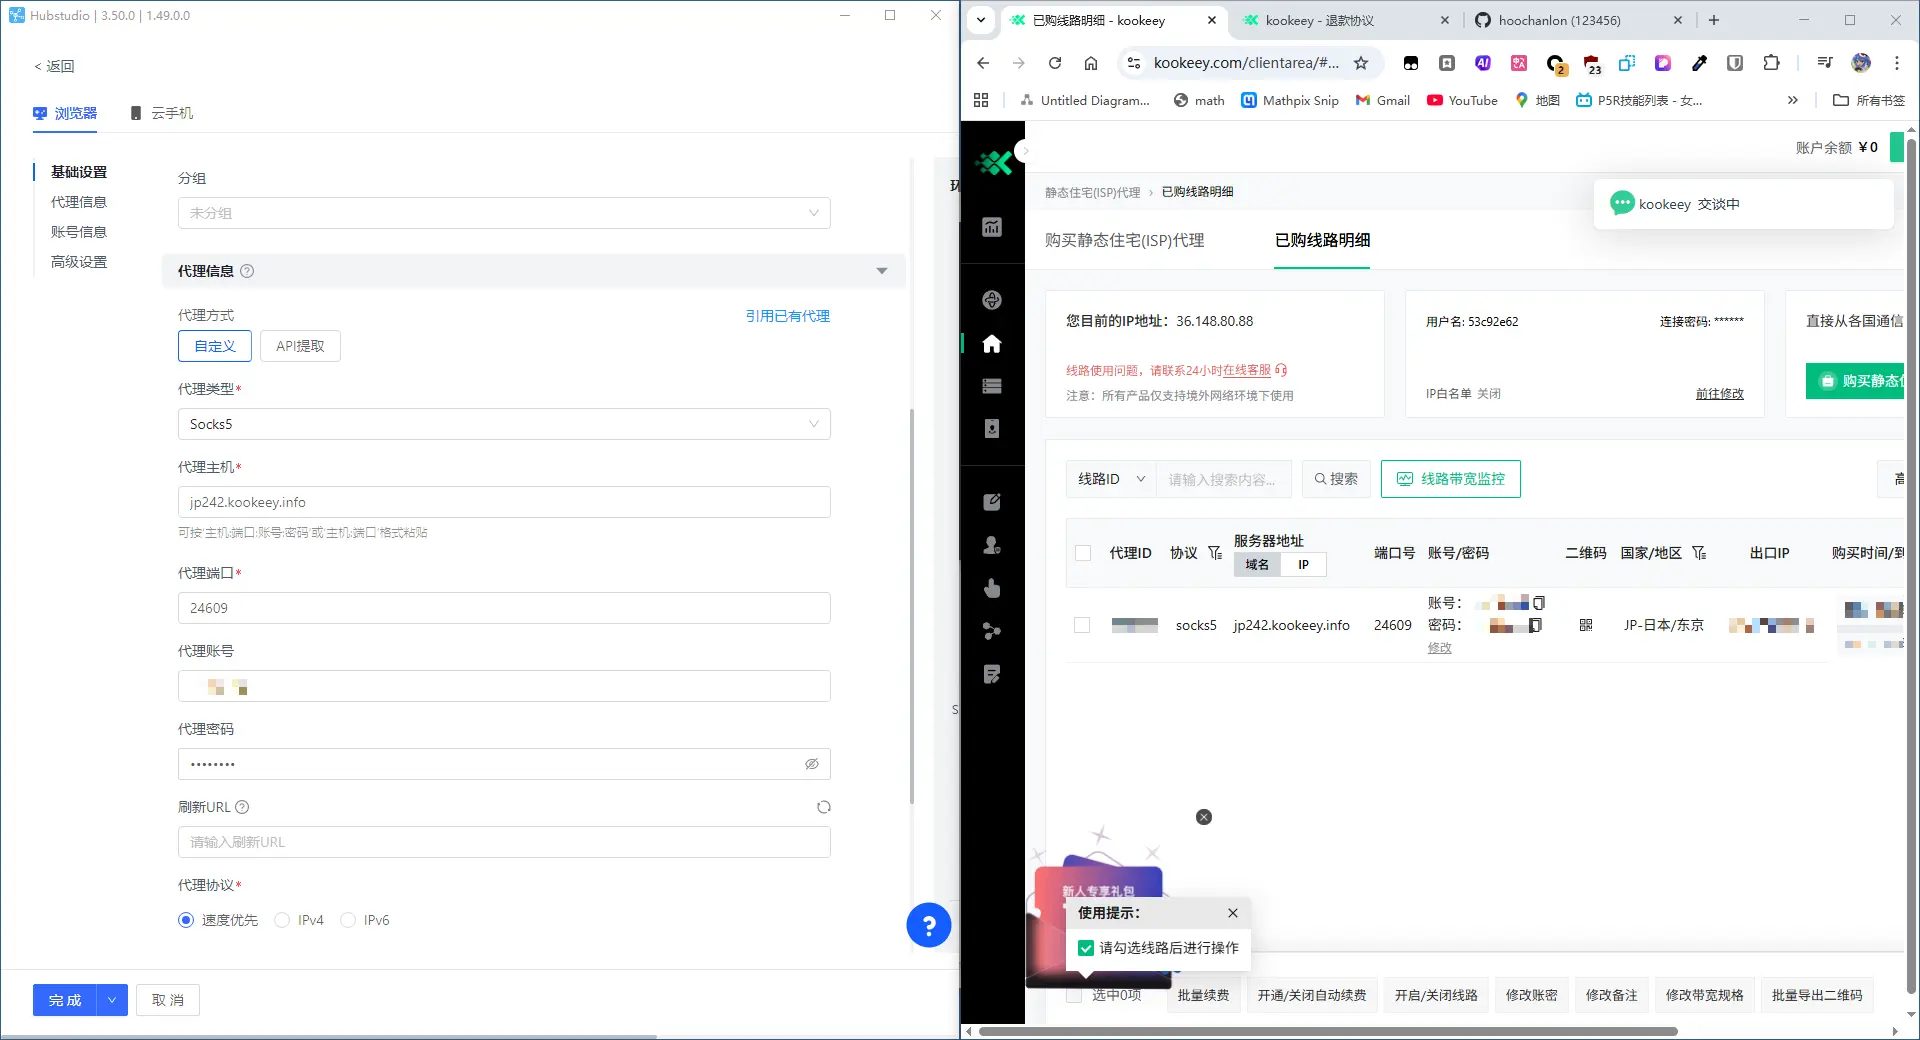Open the 线路ID search type dropdown
This screenshot has height=1040, width=1920.
pos(1111,479)
